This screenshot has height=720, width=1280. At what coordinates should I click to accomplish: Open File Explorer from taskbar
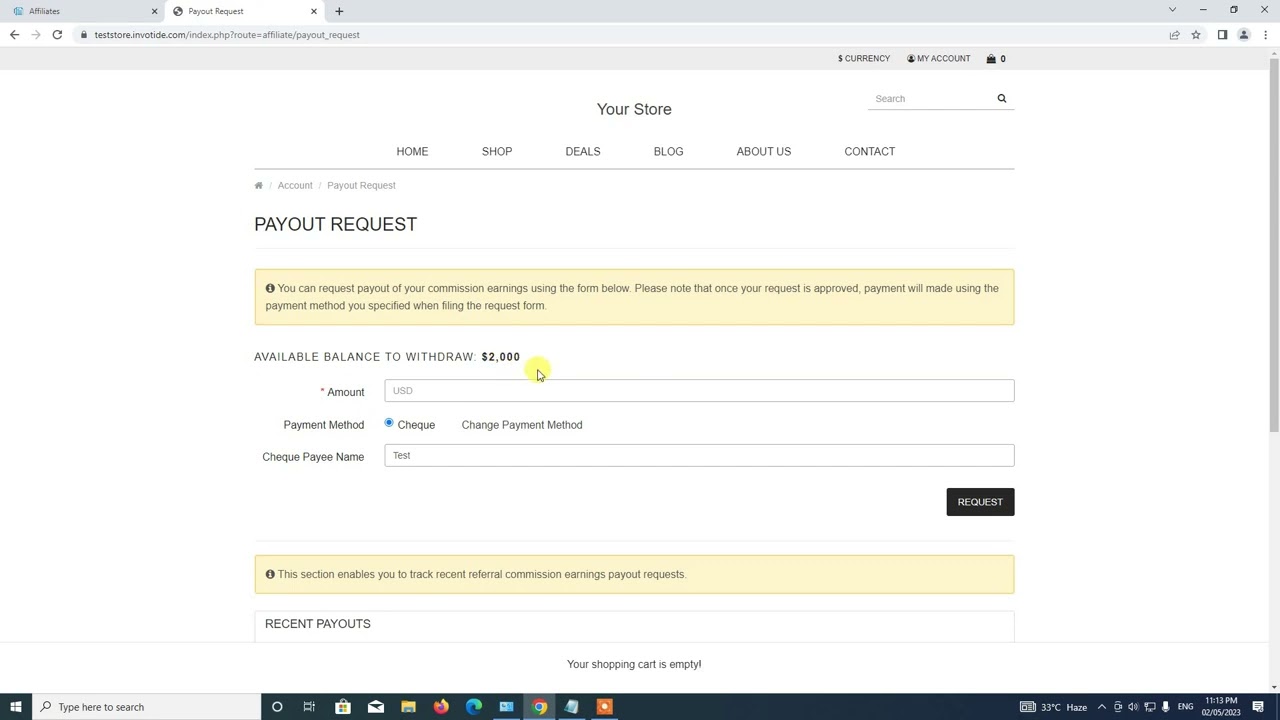tap(408, 707)
